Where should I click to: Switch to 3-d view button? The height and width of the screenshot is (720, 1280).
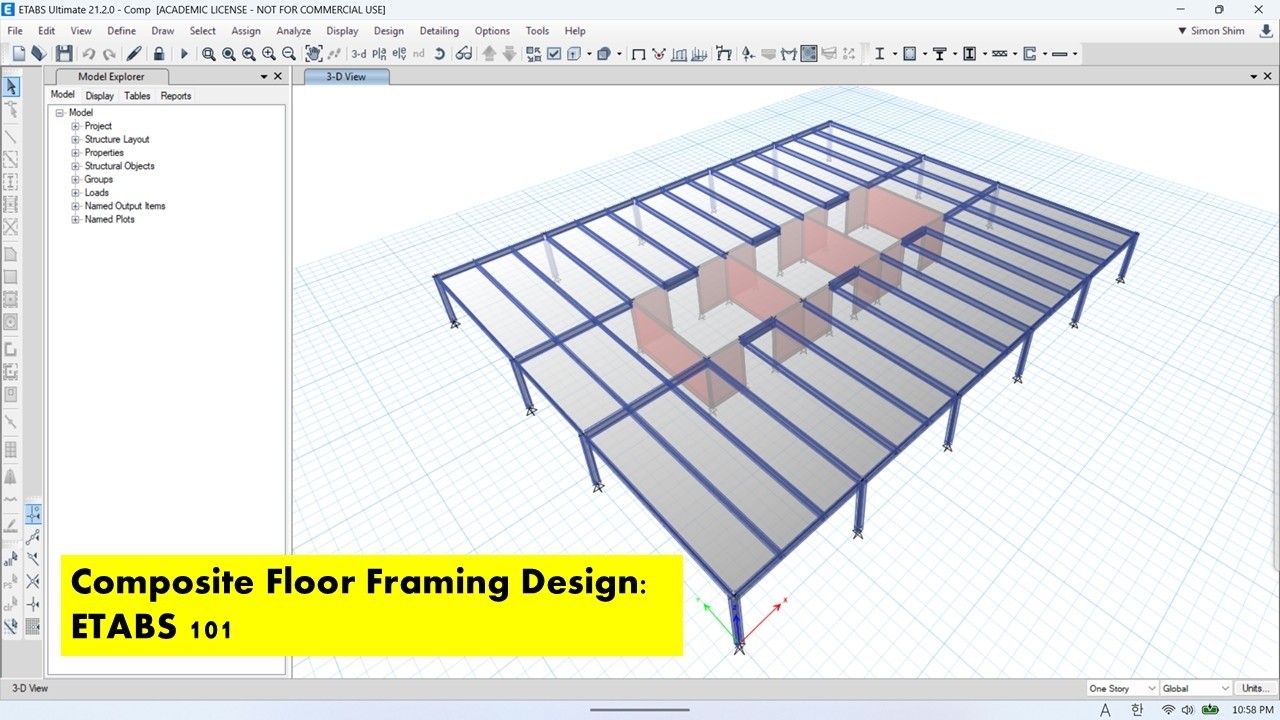pyautogui.click(x=359, y=54)
